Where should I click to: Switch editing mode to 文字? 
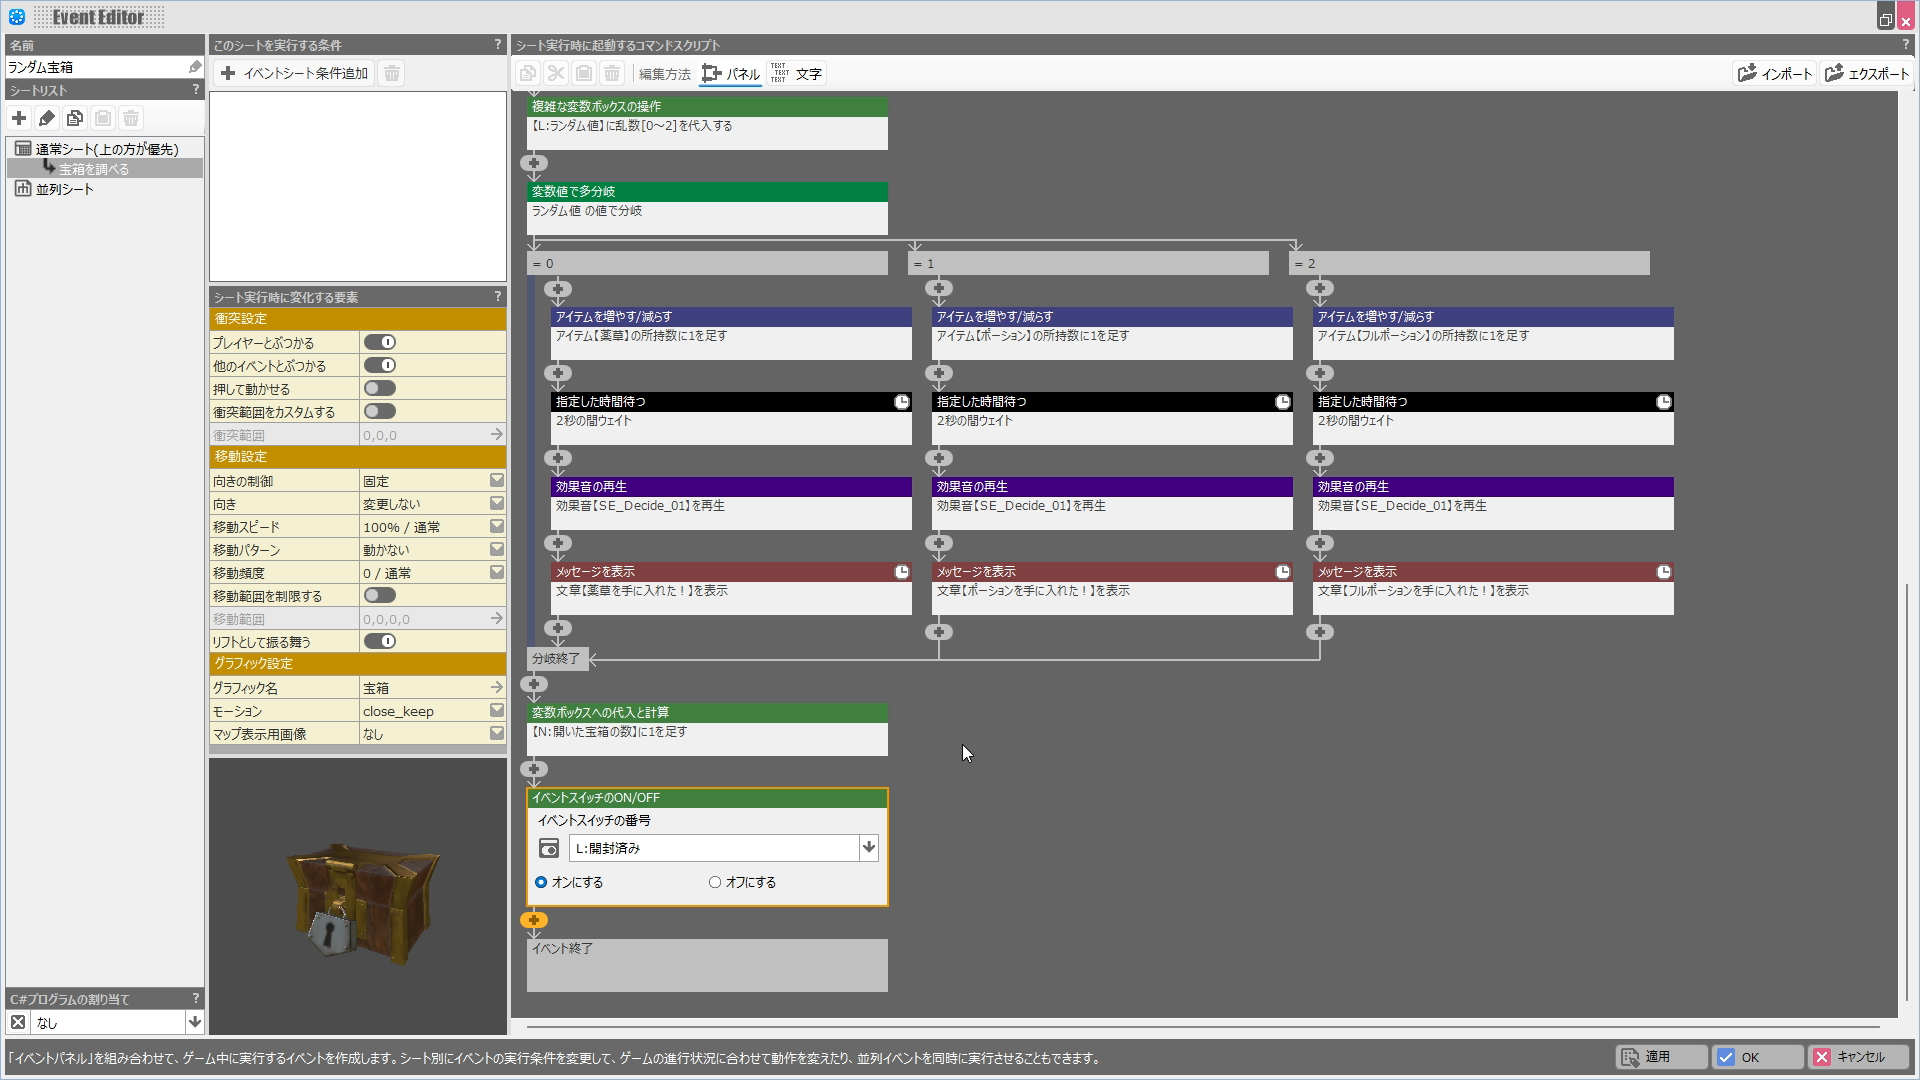coord(796,74)
